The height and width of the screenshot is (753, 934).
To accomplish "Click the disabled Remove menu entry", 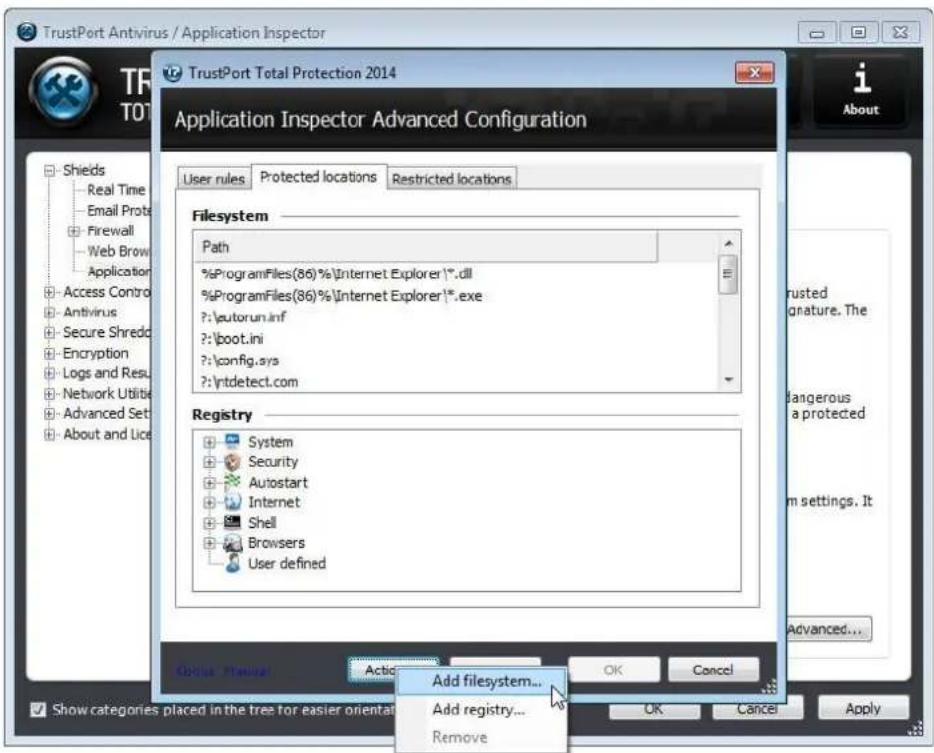I will [x=459, y=737].
